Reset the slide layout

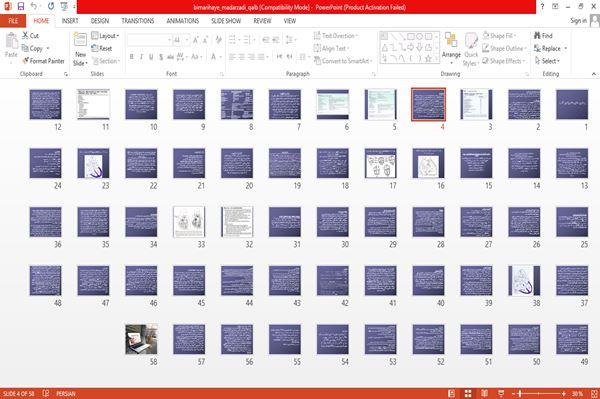tap(102, 49)
